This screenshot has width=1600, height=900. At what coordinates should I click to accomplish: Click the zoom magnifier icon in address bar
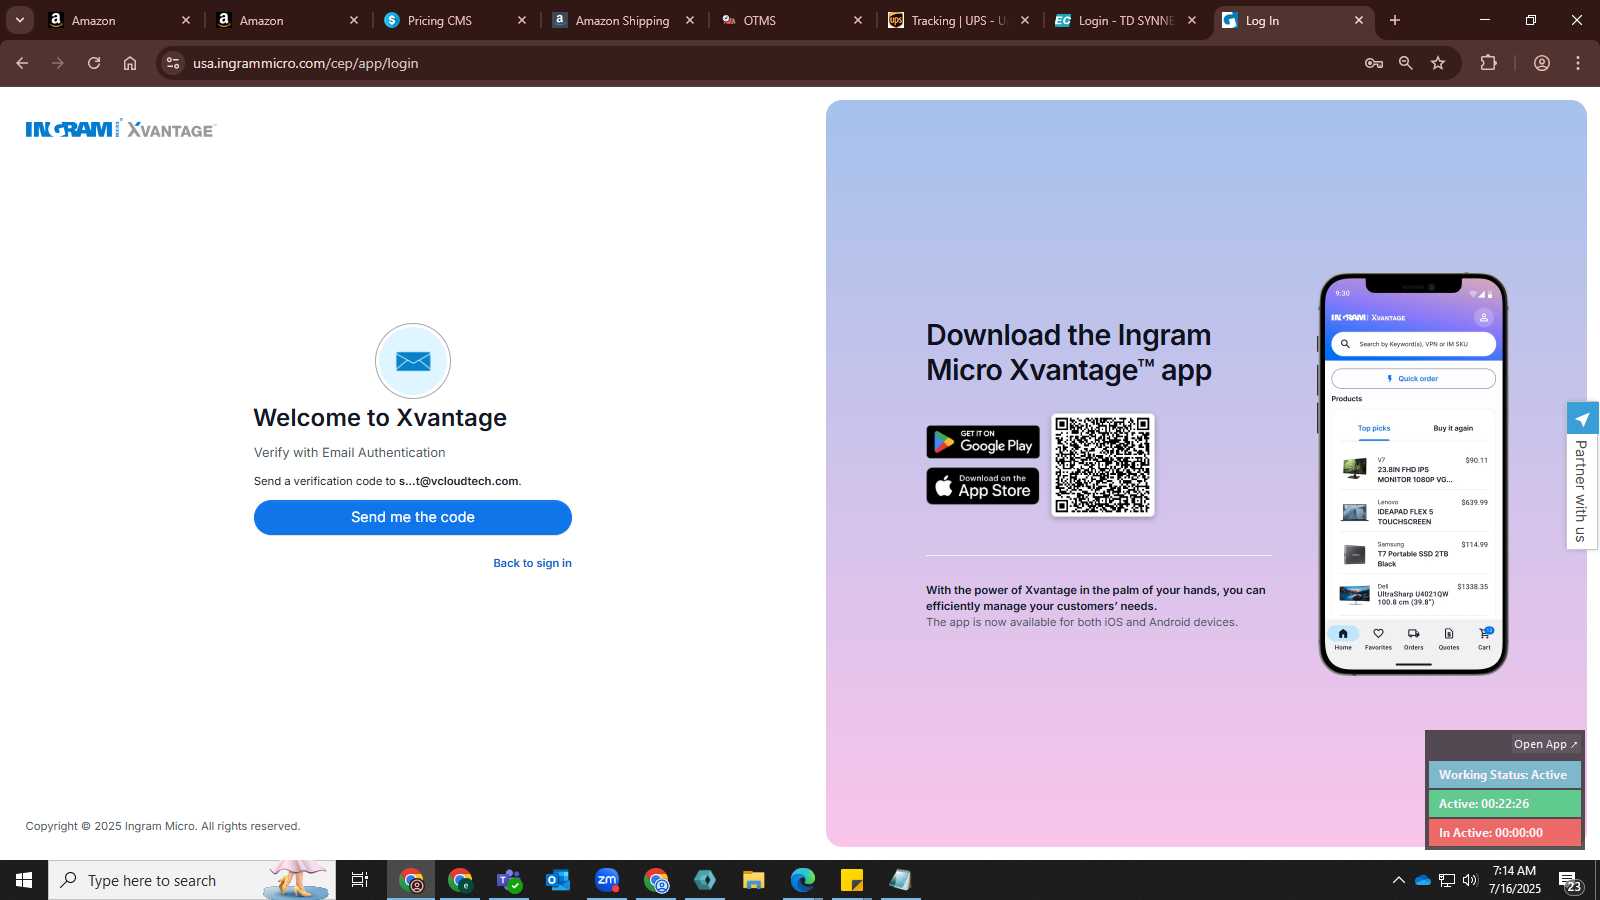tap(1406, 63)
